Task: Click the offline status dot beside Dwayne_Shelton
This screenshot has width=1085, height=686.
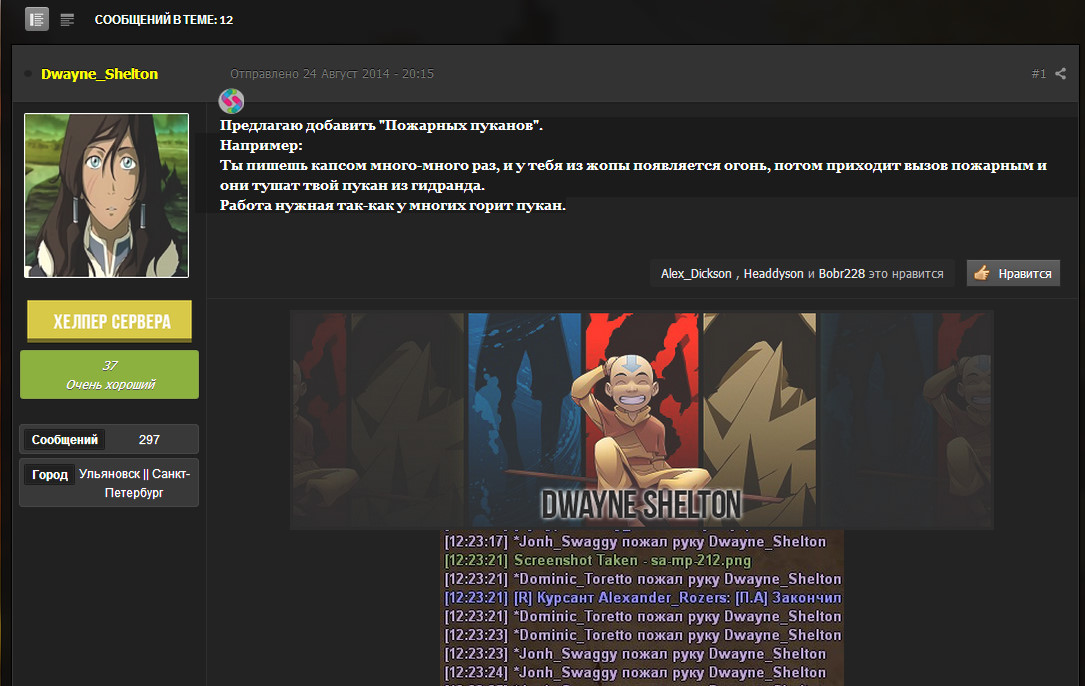Action: tap(28, 73)
